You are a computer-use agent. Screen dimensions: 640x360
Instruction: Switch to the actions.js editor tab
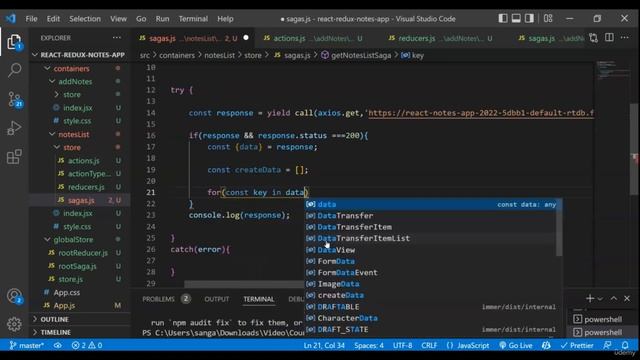(315, 38)
